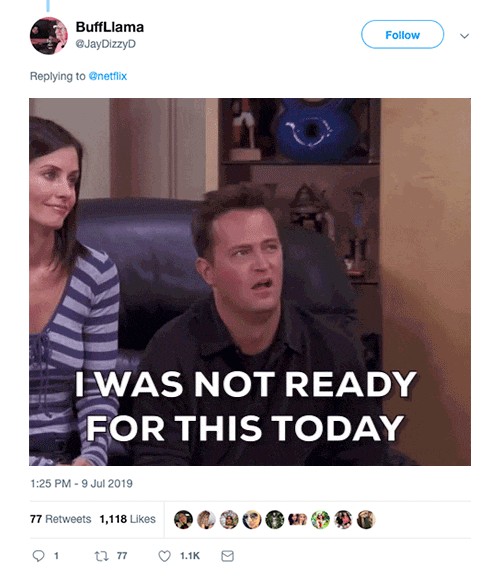500x576 pixels.
Task: Click the reply count number 1
Action: tap(56, 556)
